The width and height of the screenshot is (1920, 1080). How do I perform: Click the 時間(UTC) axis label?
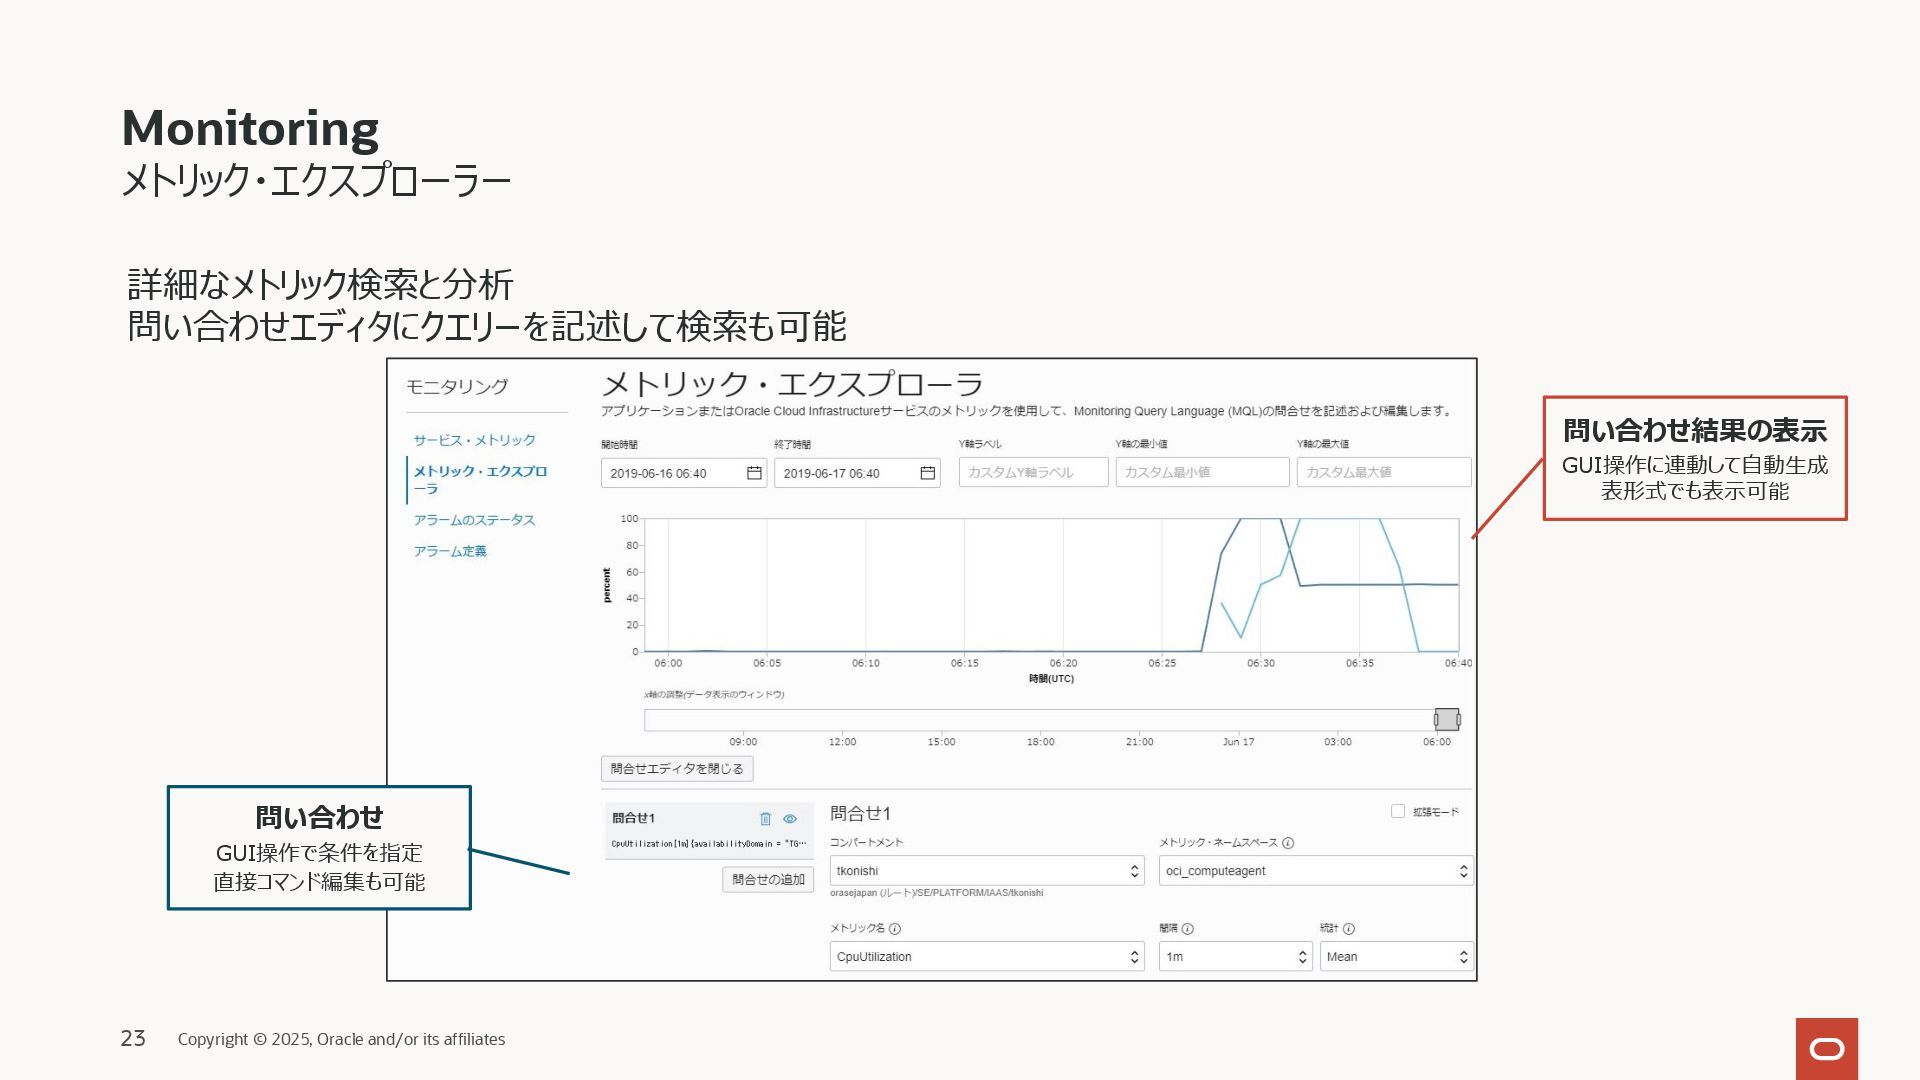pos(1051,679)
